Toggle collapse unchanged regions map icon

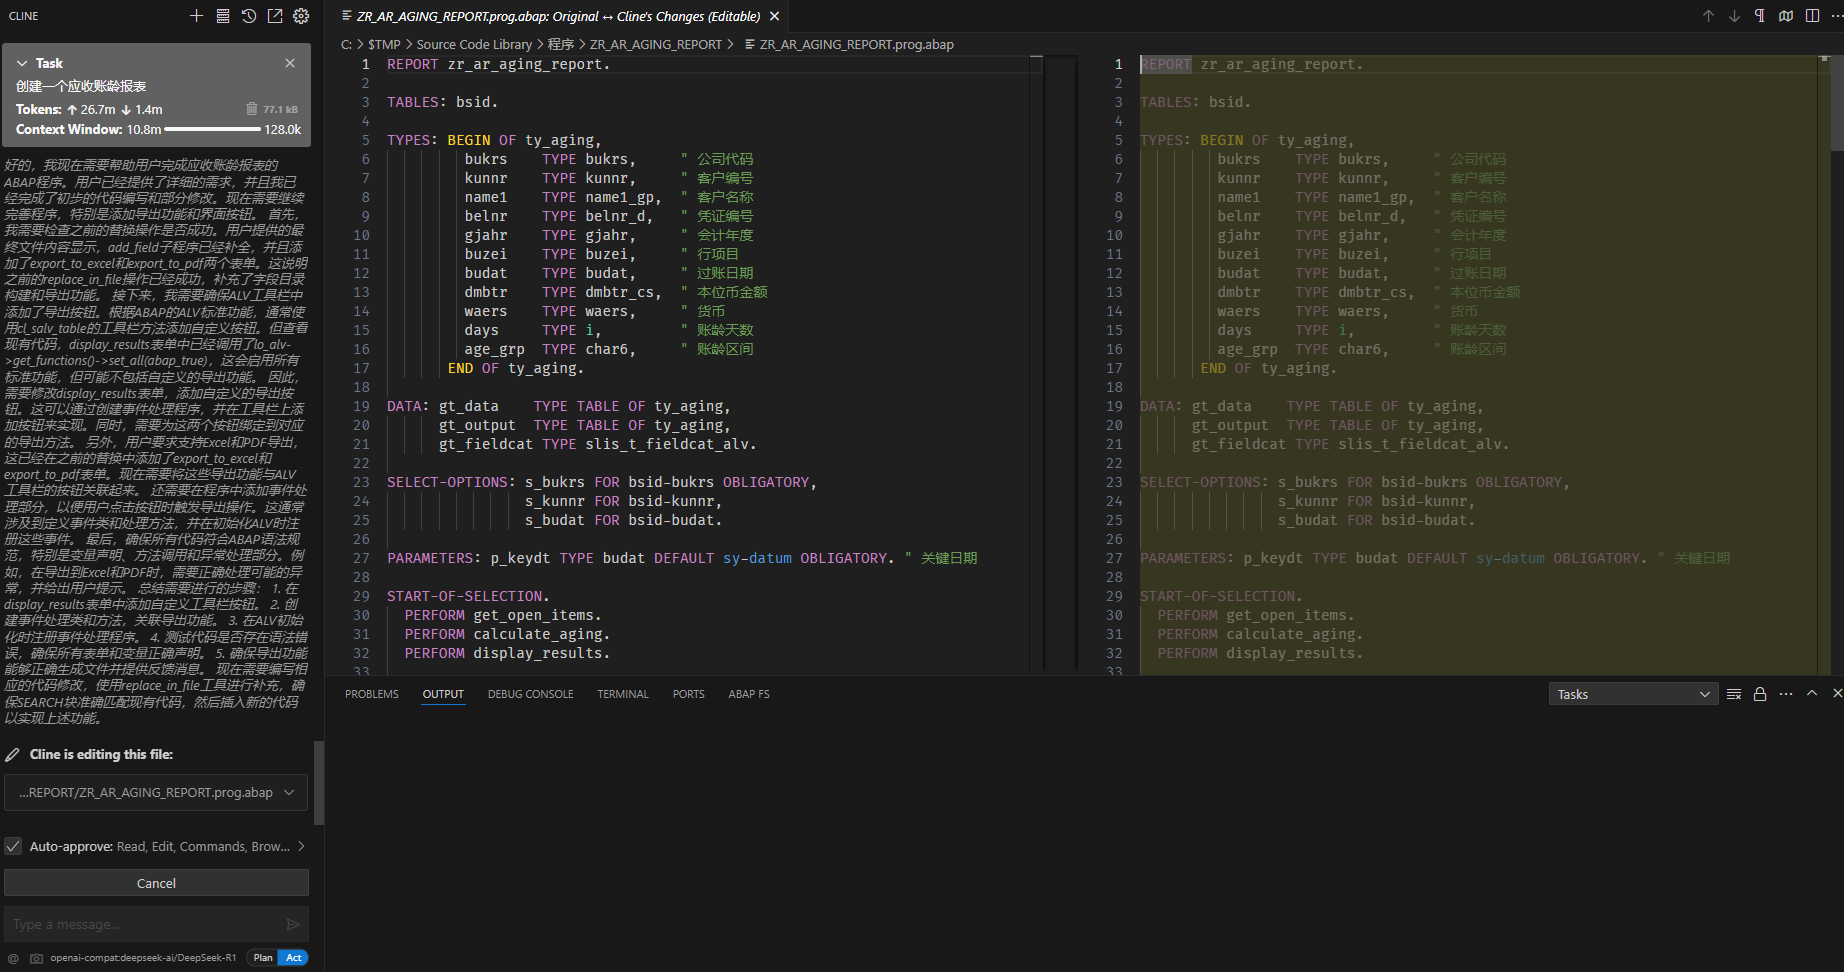click(1786, 16)
